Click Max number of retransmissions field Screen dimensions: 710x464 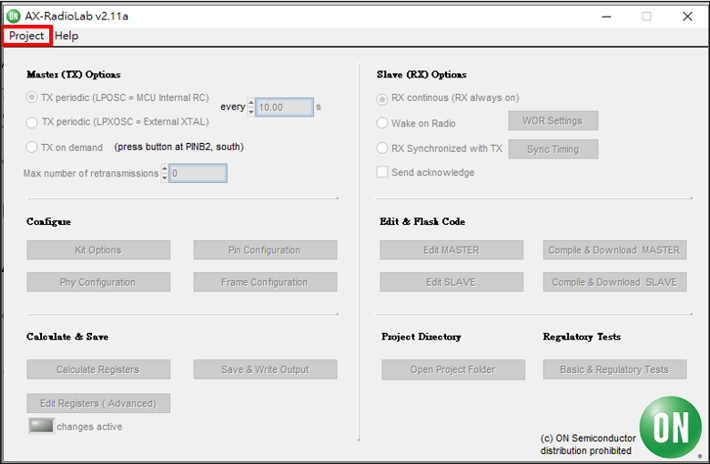198,173
